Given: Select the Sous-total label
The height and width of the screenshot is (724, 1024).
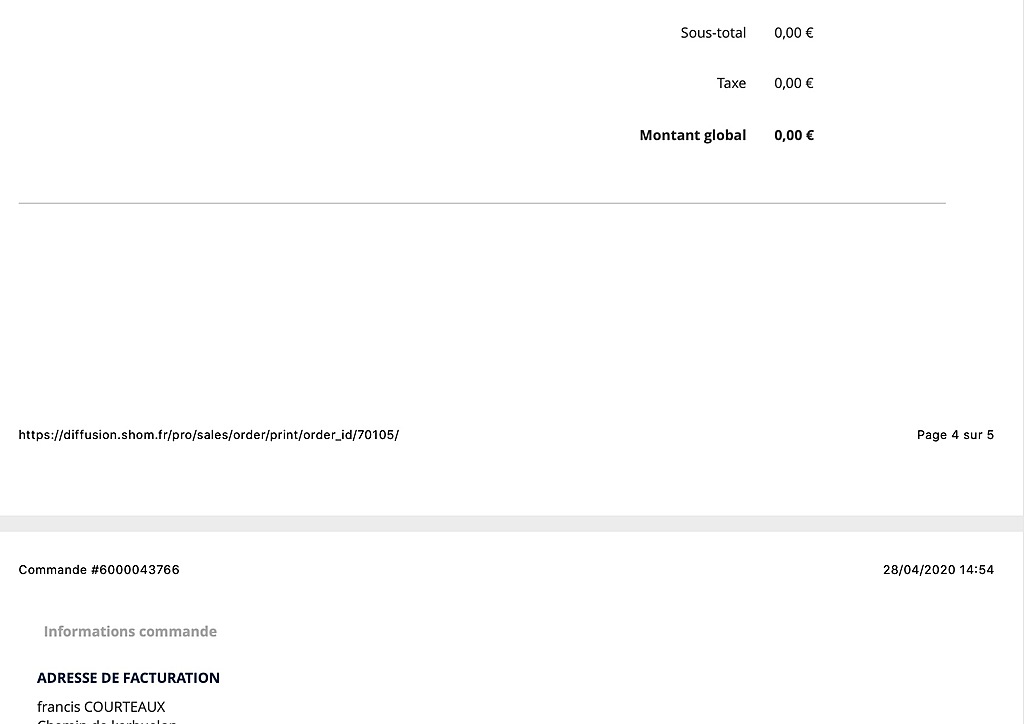Looking at the screenshot, I should click(x=713, y=33).
